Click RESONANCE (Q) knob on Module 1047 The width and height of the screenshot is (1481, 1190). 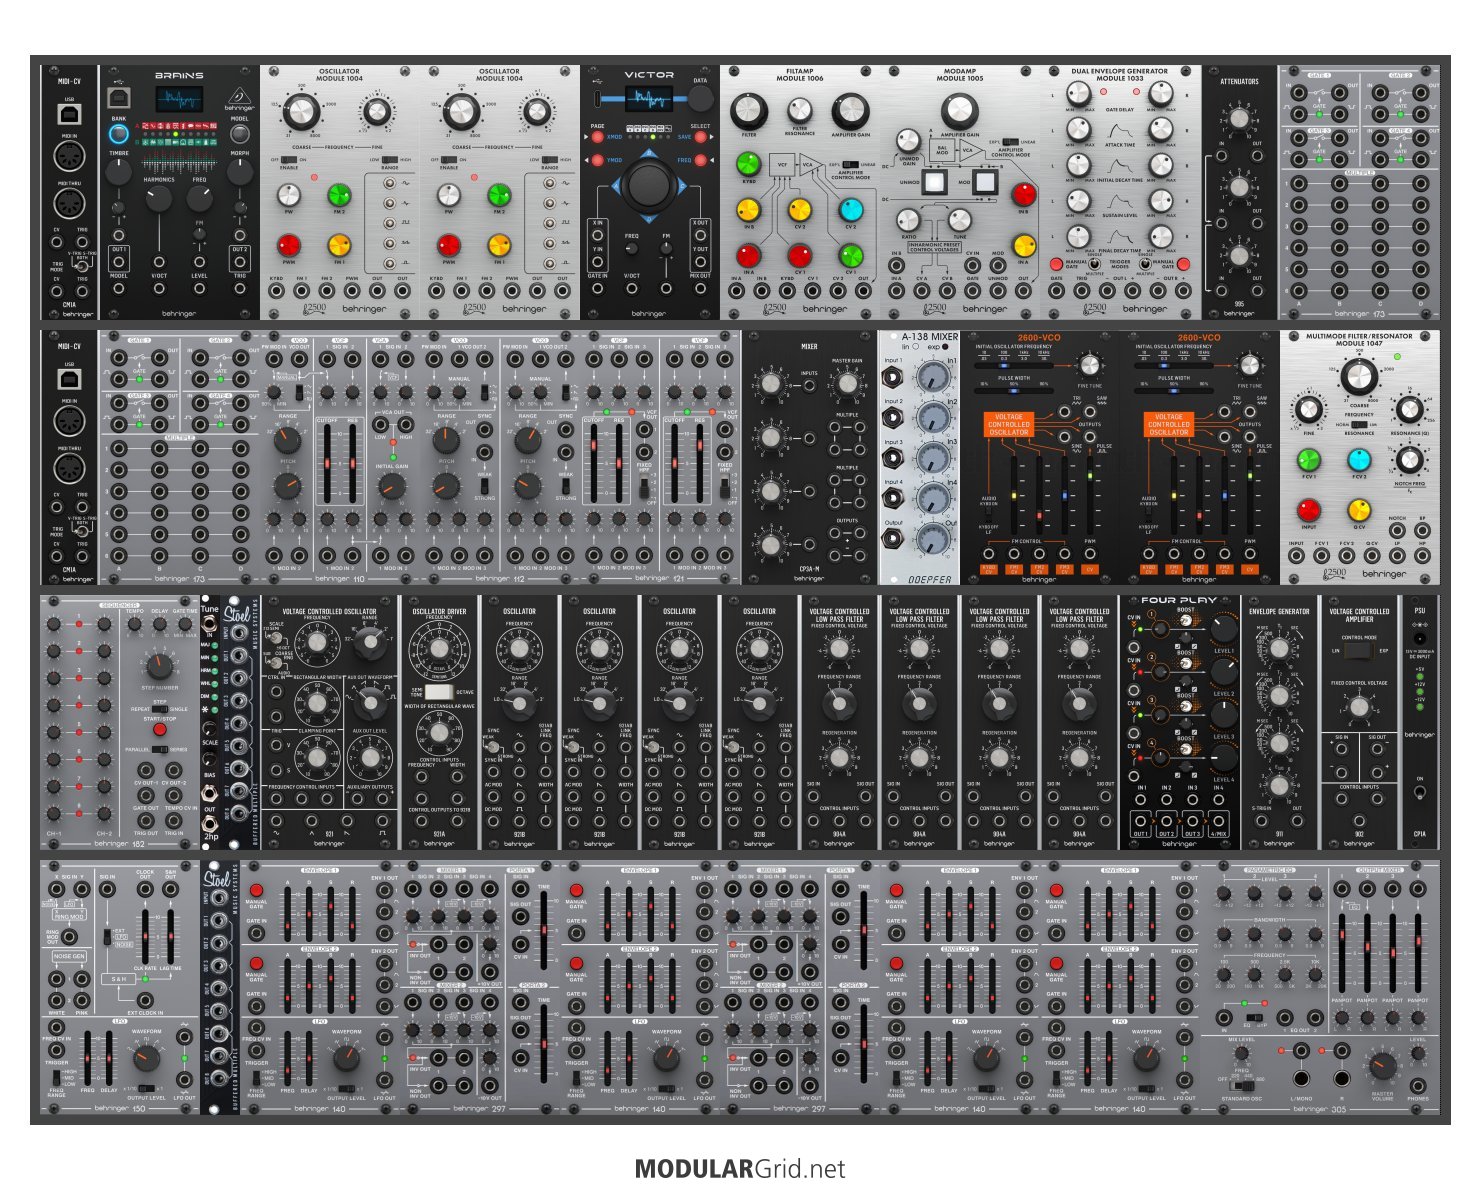(x=1408, y=409)
